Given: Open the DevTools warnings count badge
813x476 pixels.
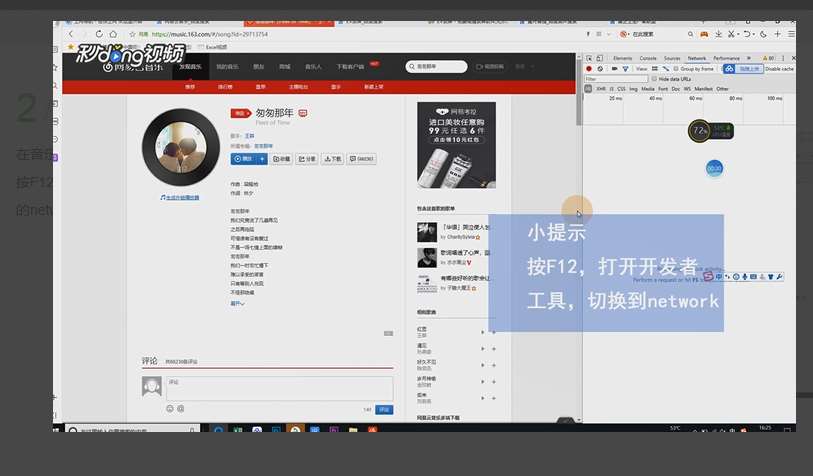Looking at the screenshot, I should click(x=768, y=58).
